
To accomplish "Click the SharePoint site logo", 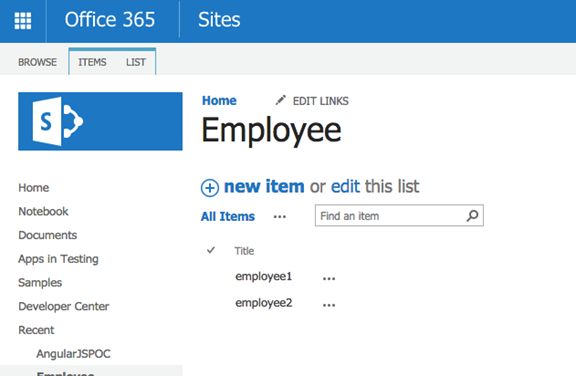I will click(100, 121).
